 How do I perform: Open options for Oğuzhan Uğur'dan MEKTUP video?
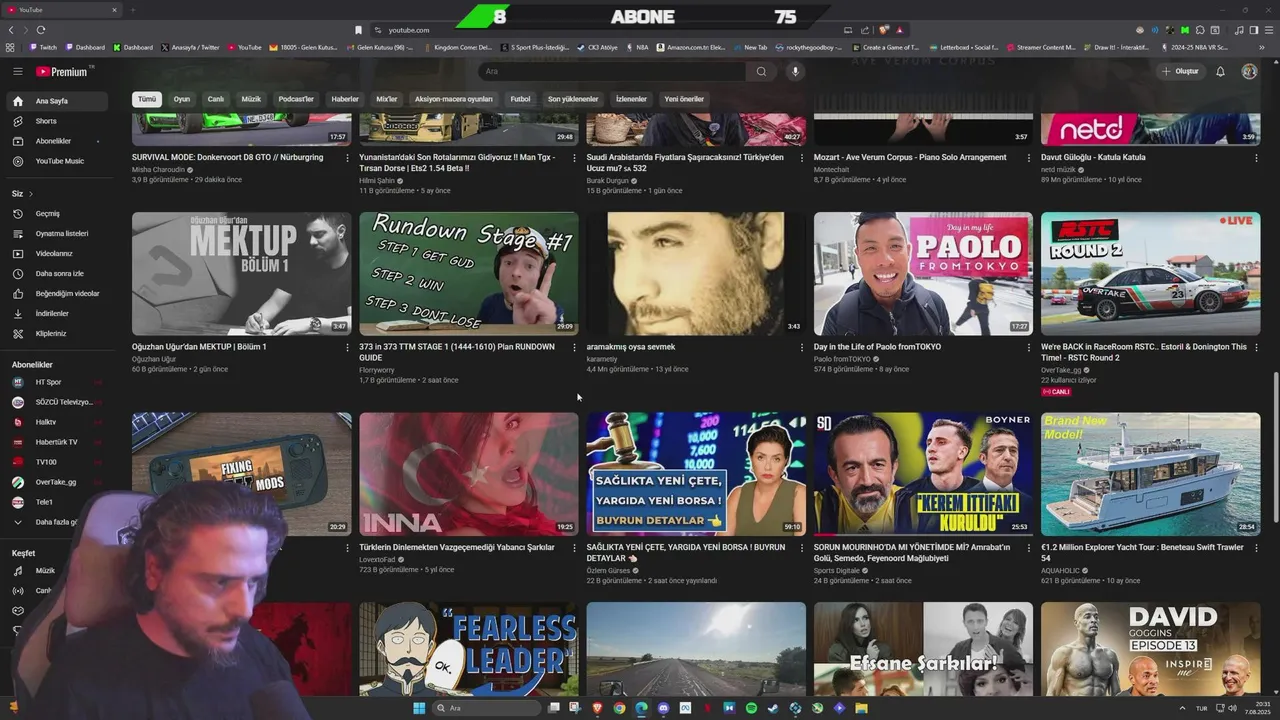click(x=347, y=347)
